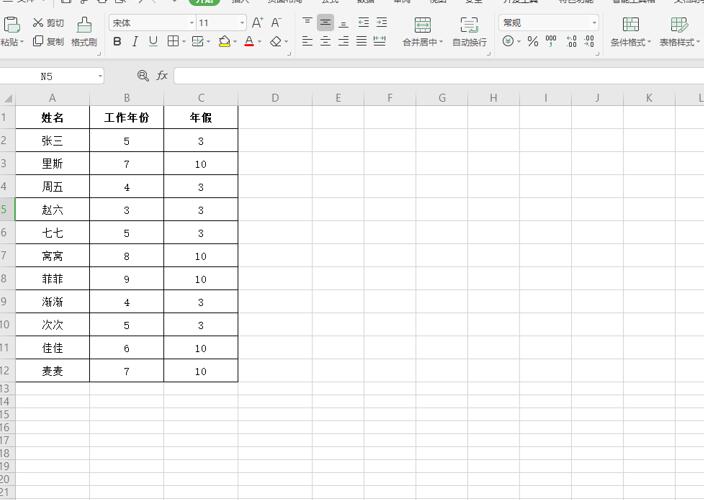Align text right in the cell

(x=343, y=41)
